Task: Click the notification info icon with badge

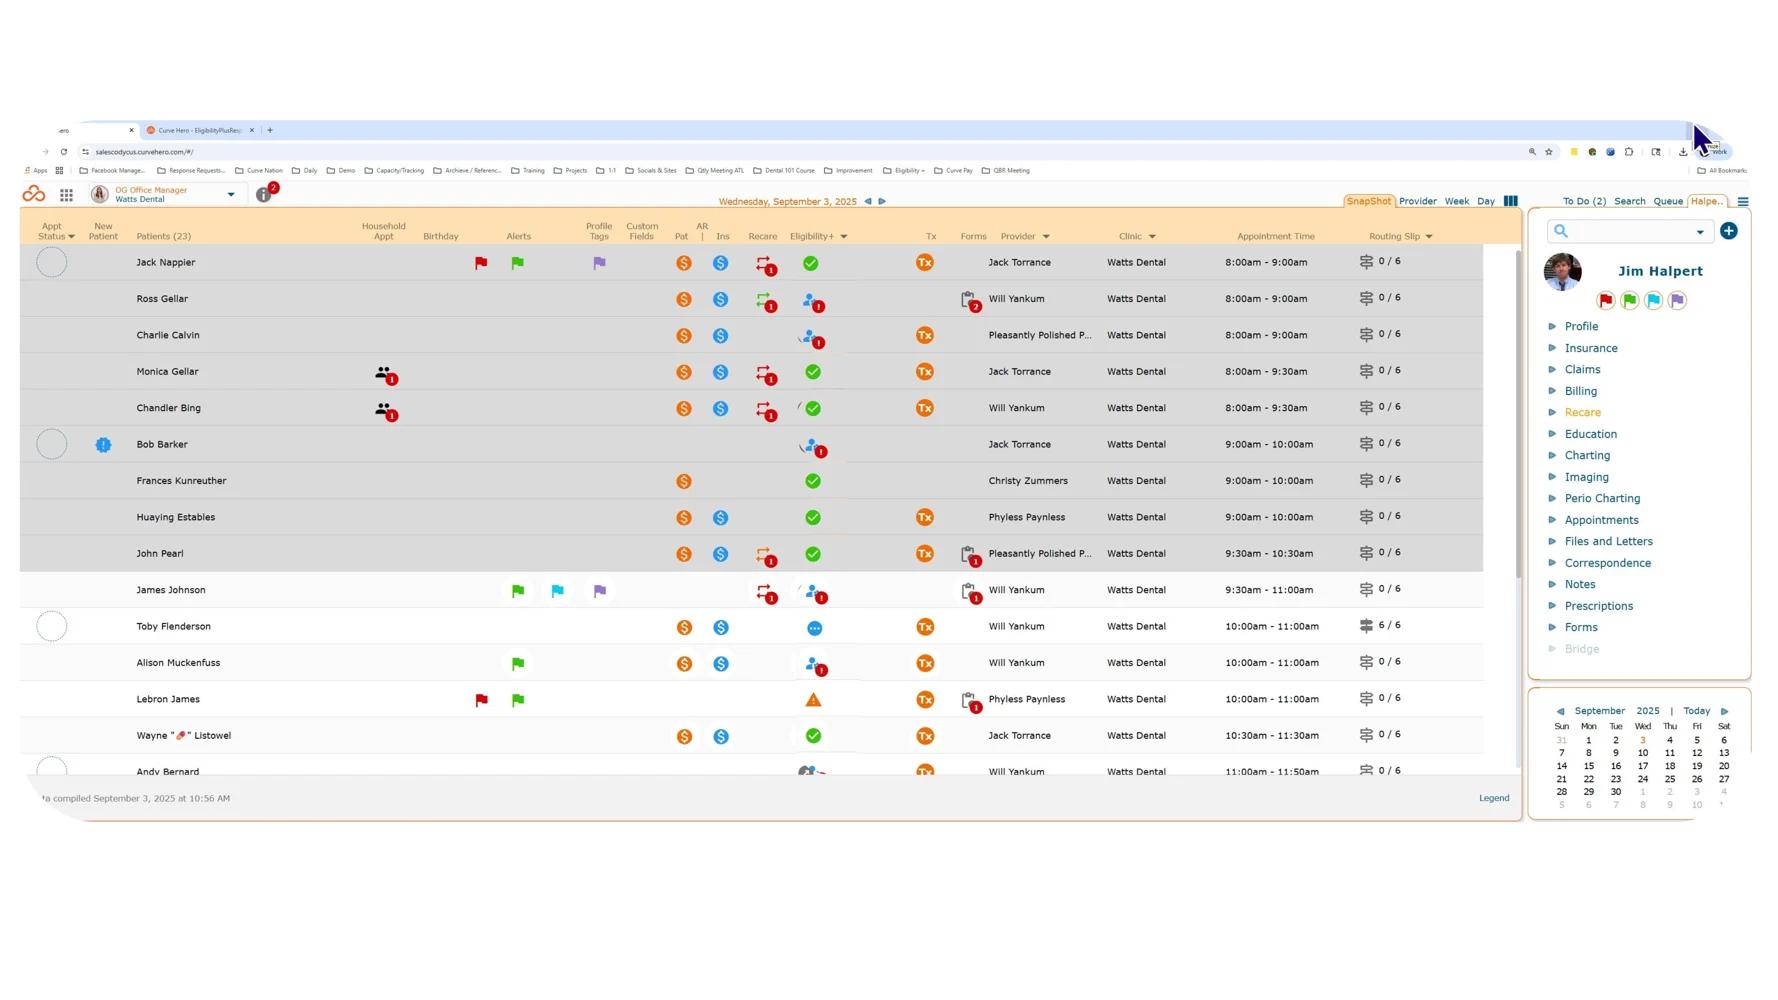Action: point(265,193)
